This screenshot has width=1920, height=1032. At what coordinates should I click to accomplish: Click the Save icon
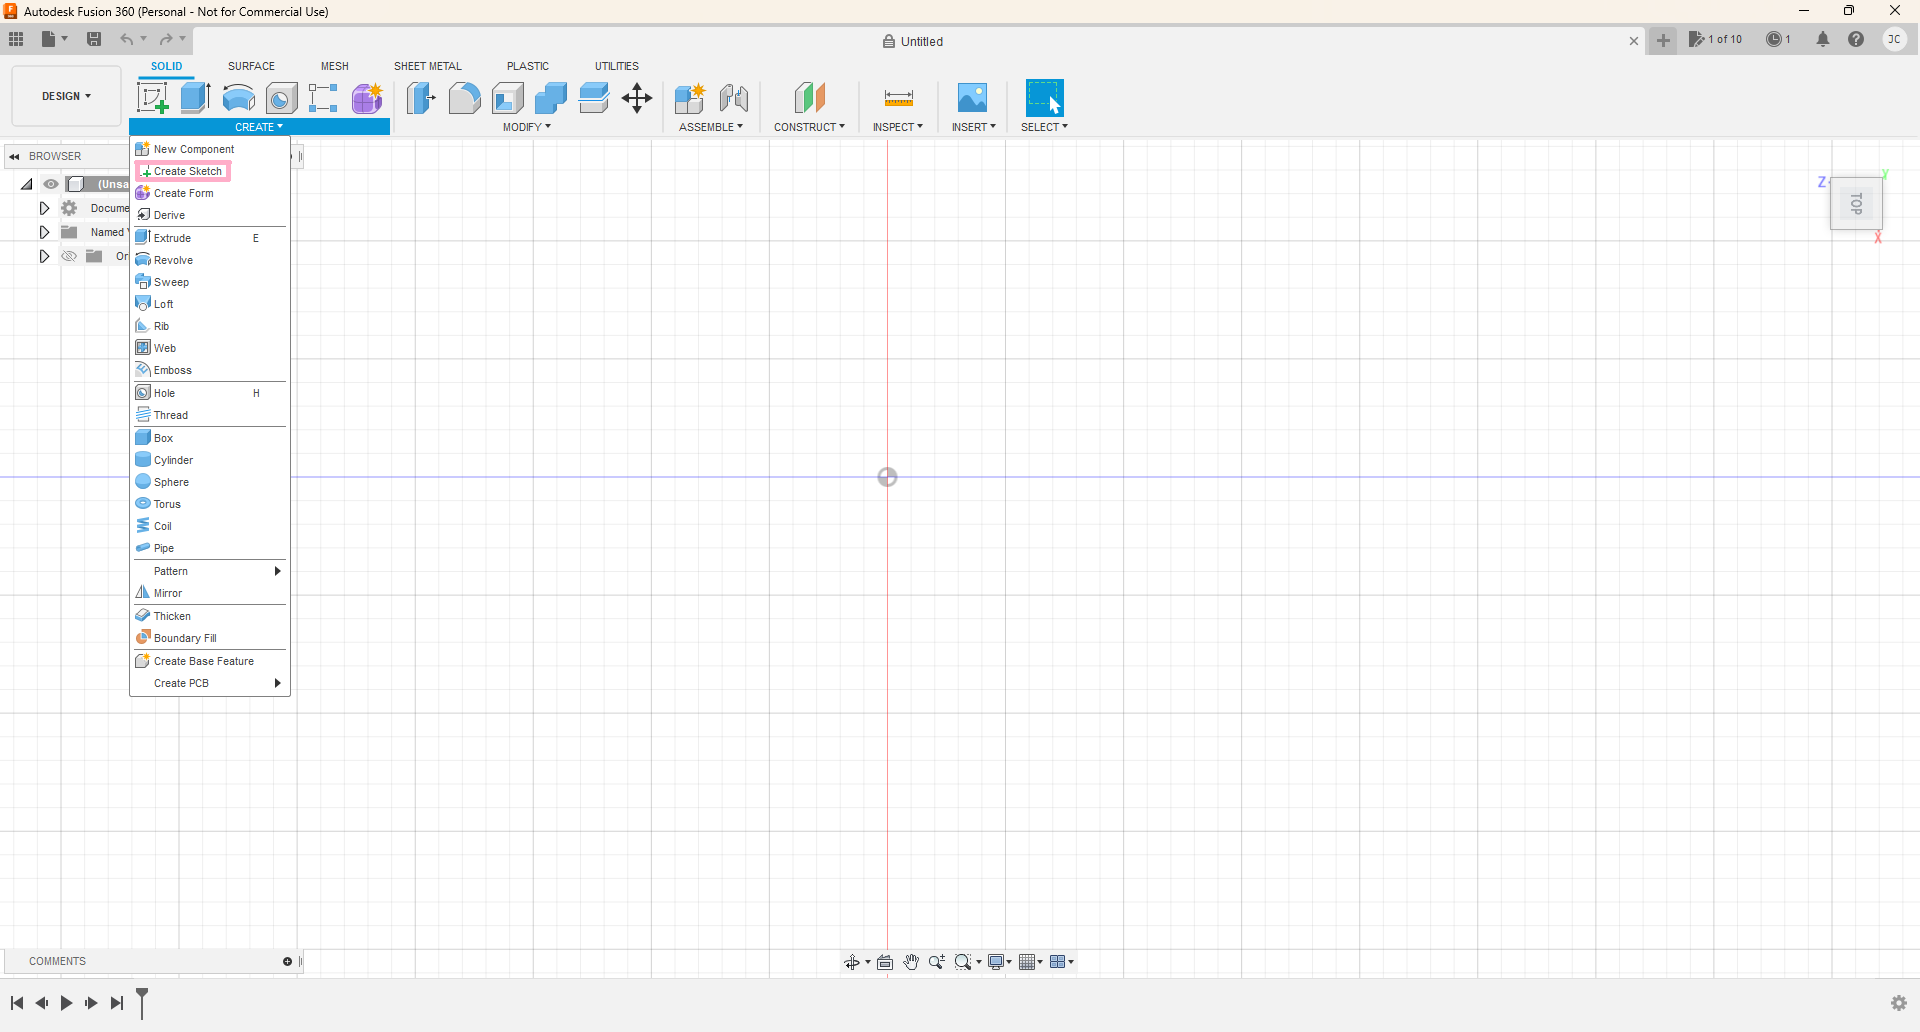tap(94, 39)
